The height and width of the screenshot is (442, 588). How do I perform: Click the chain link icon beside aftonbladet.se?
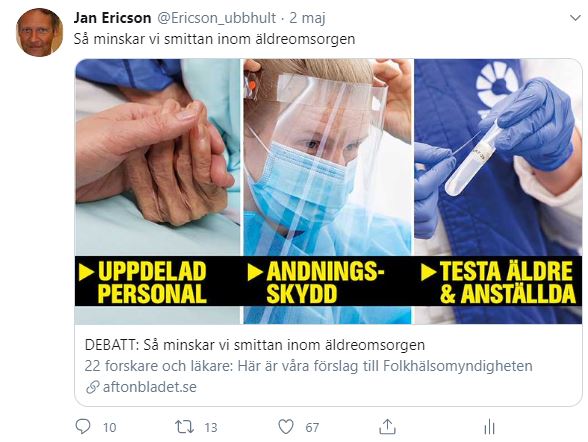click(92, 387)
